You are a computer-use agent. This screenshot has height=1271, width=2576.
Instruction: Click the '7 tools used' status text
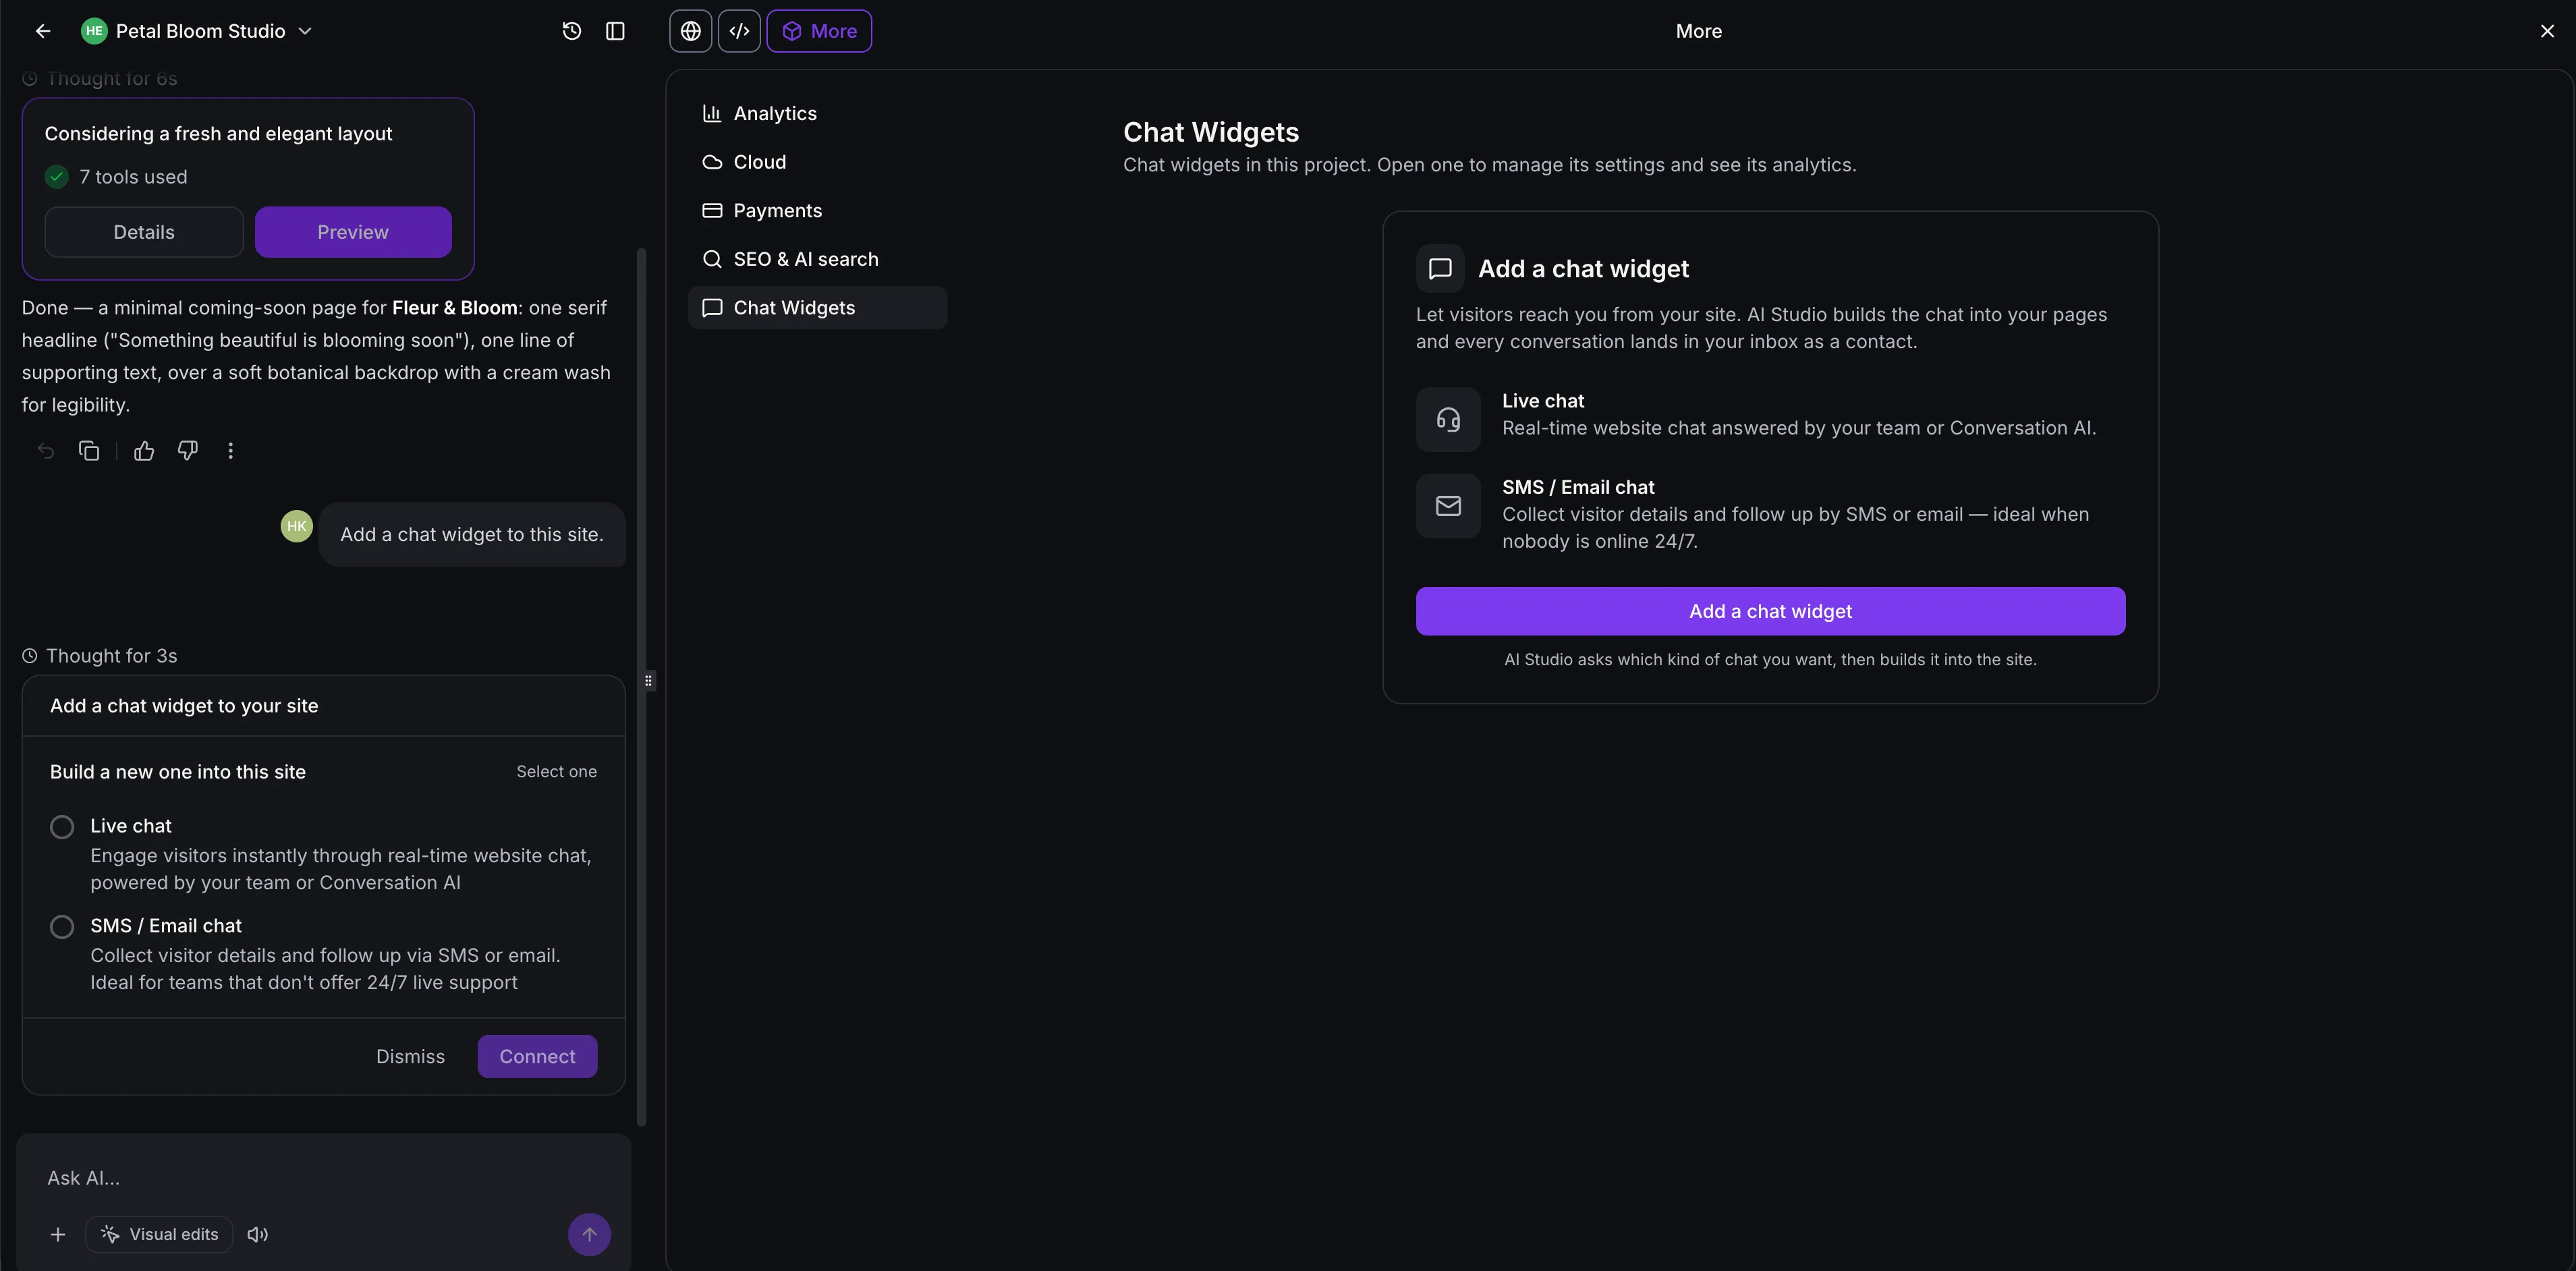point(133,177)
